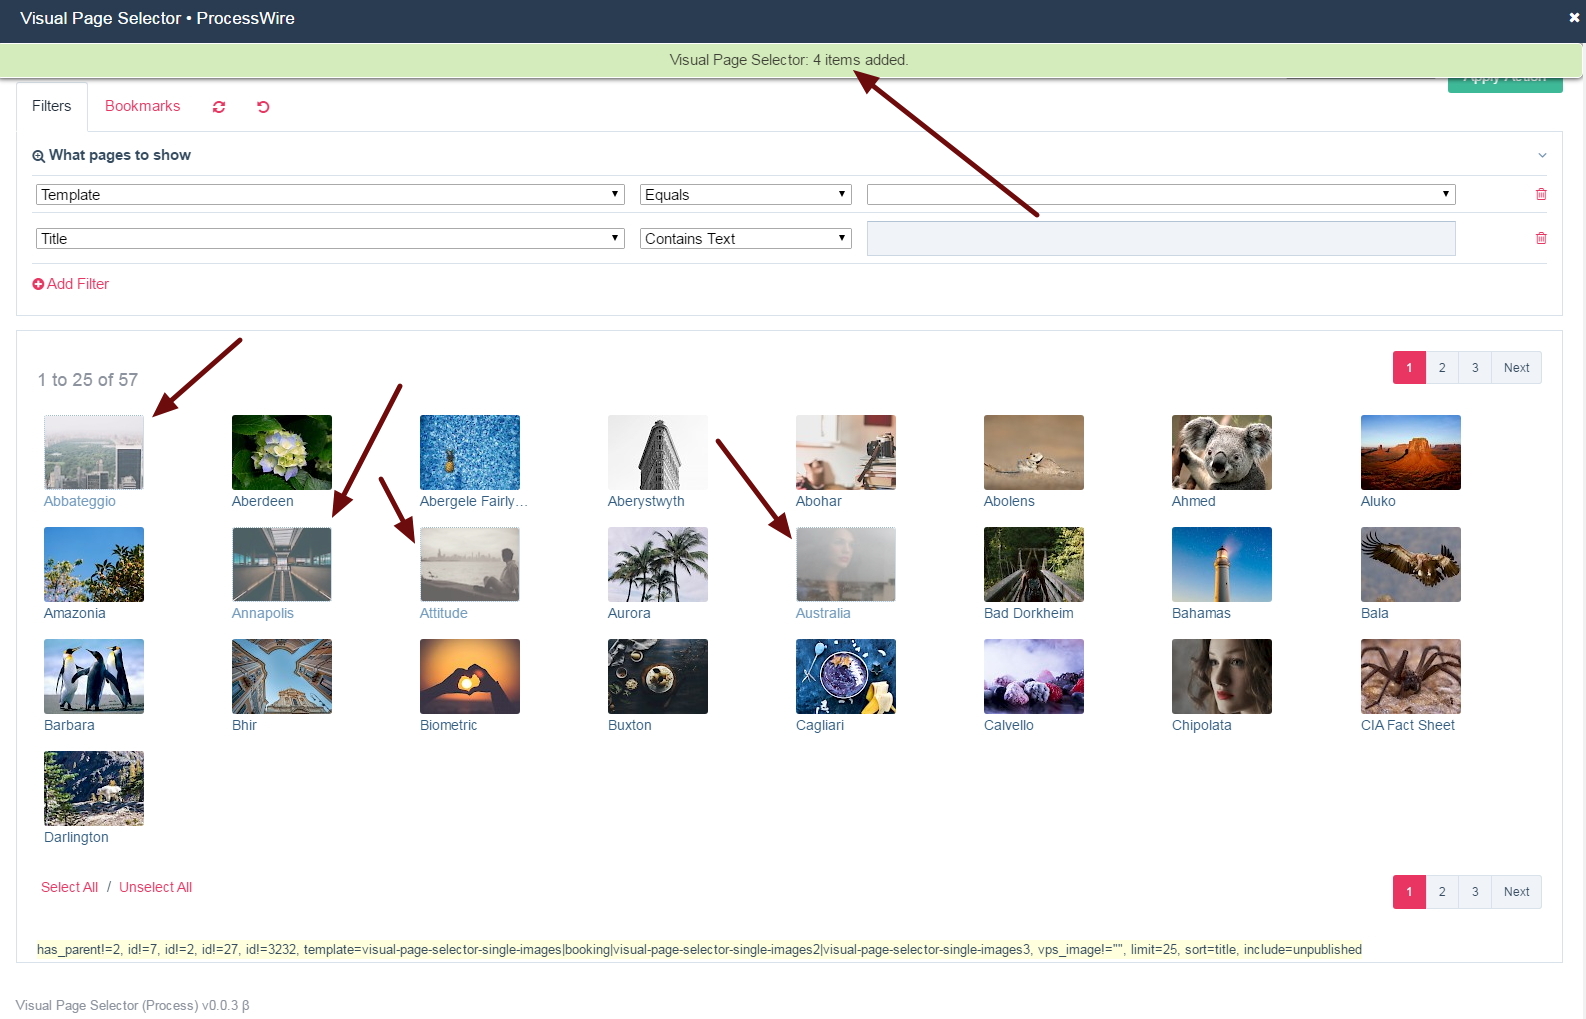Switch to the Bookmarks tab
The width and height of the screenshot is (1586, 1019).
[143, 106]
